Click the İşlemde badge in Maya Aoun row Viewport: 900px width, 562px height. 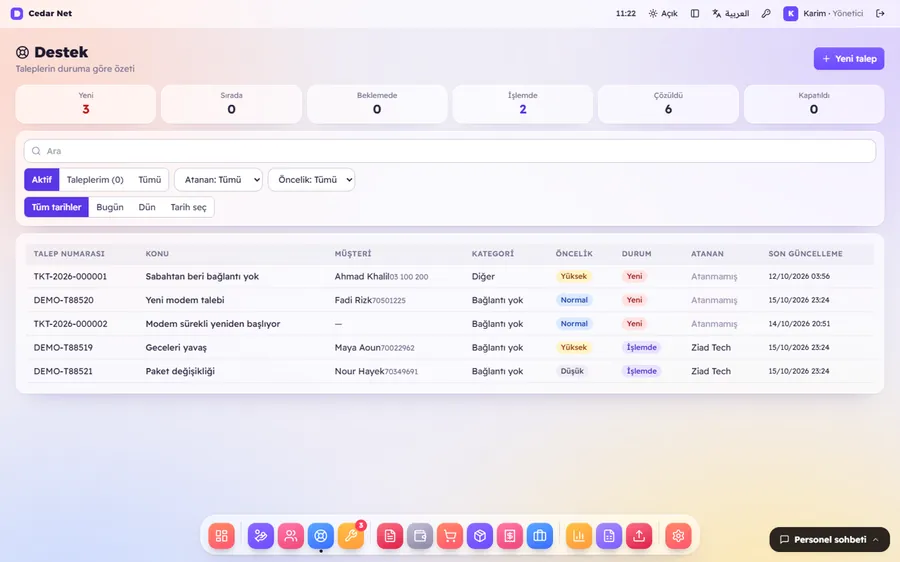pyautogui.click(x=641, y=347)
